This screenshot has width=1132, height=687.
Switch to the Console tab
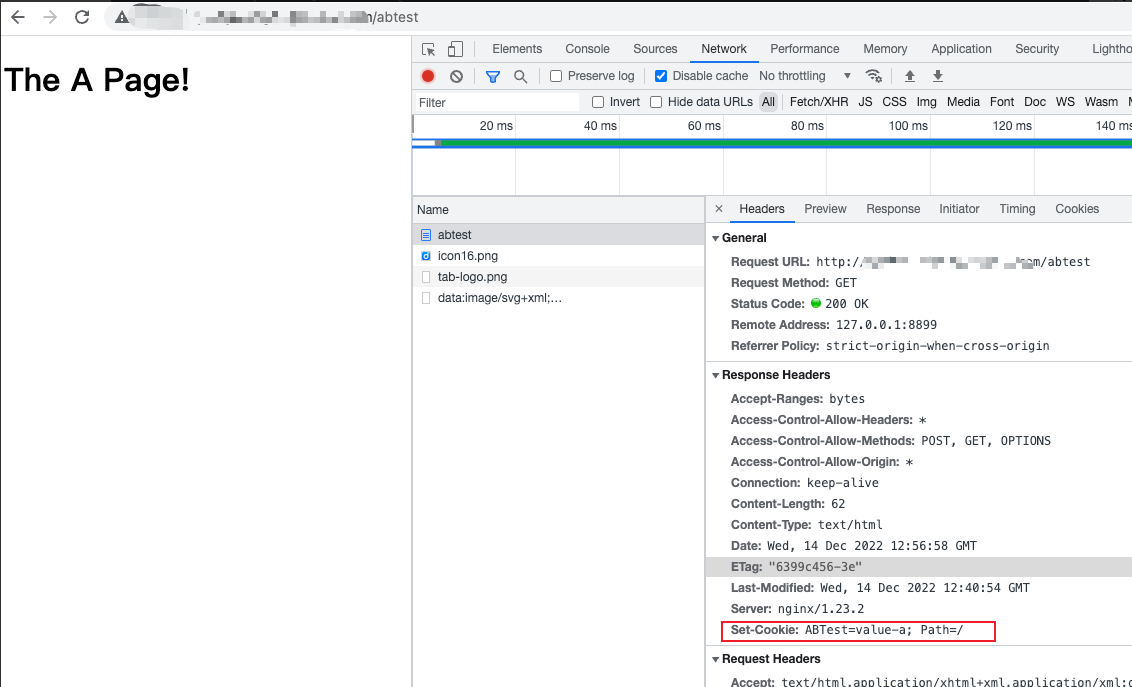point(587,49)
